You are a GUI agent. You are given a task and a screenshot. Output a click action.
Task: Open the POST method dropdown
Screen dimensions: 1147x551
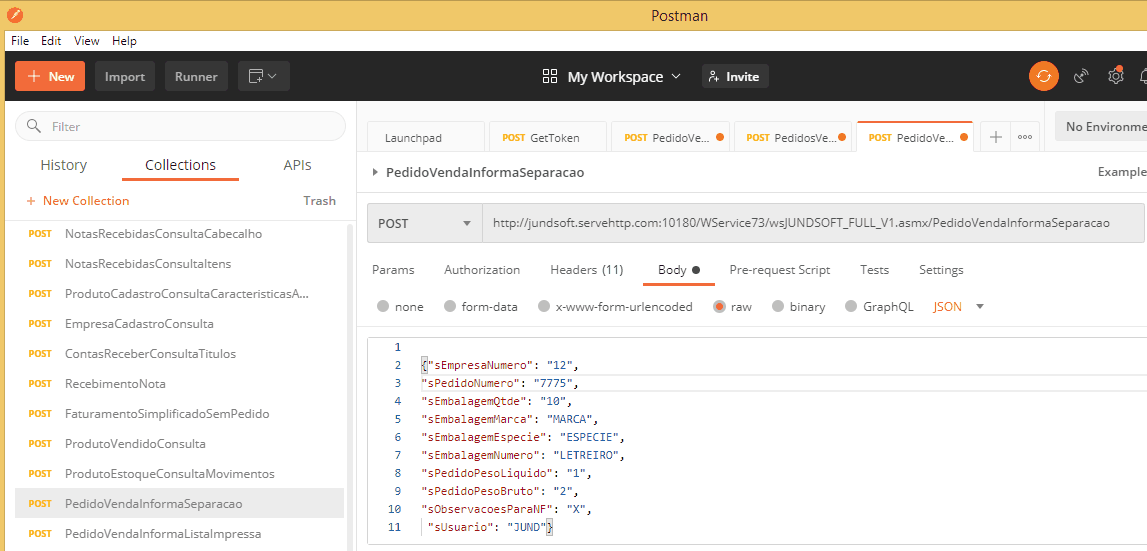424,223
